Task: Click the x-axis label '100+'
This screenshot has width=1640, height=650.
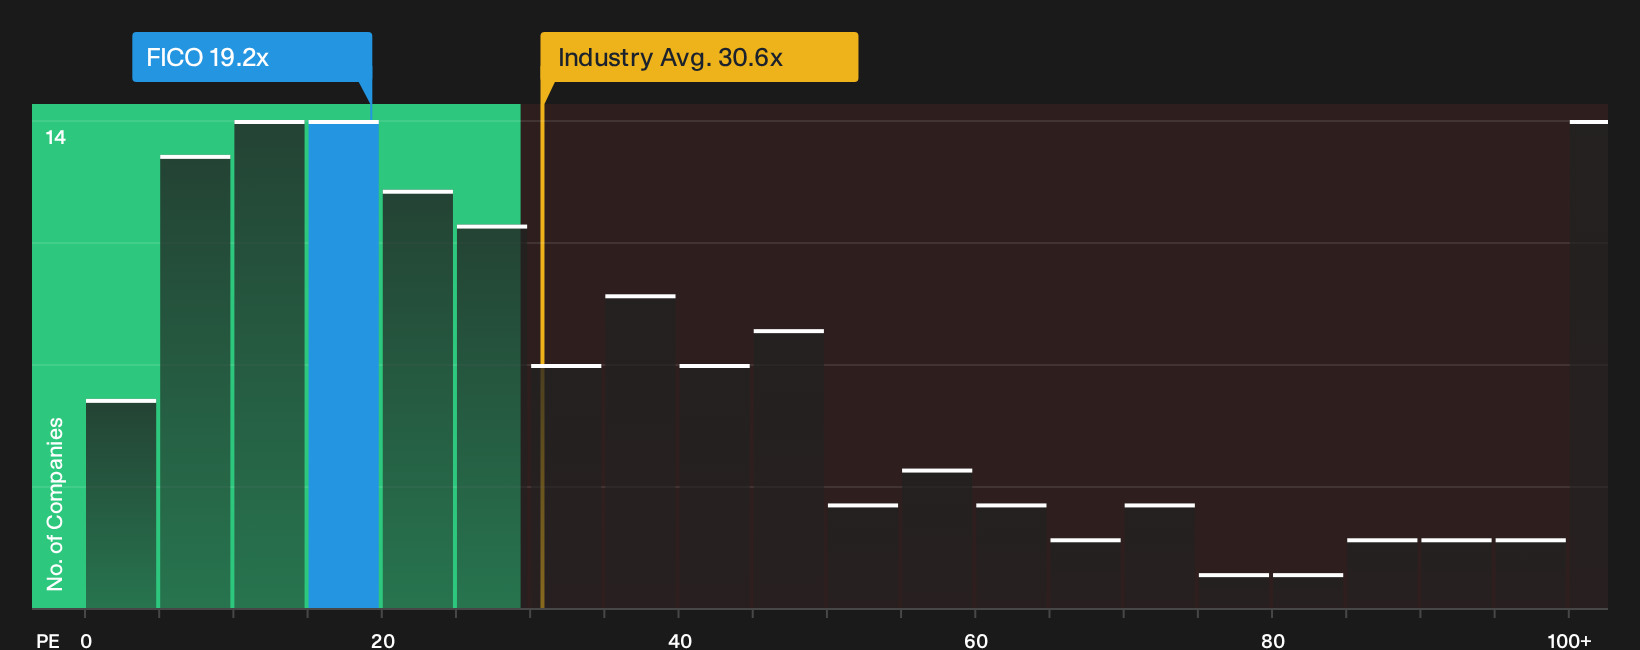Action: (1569, 640)
